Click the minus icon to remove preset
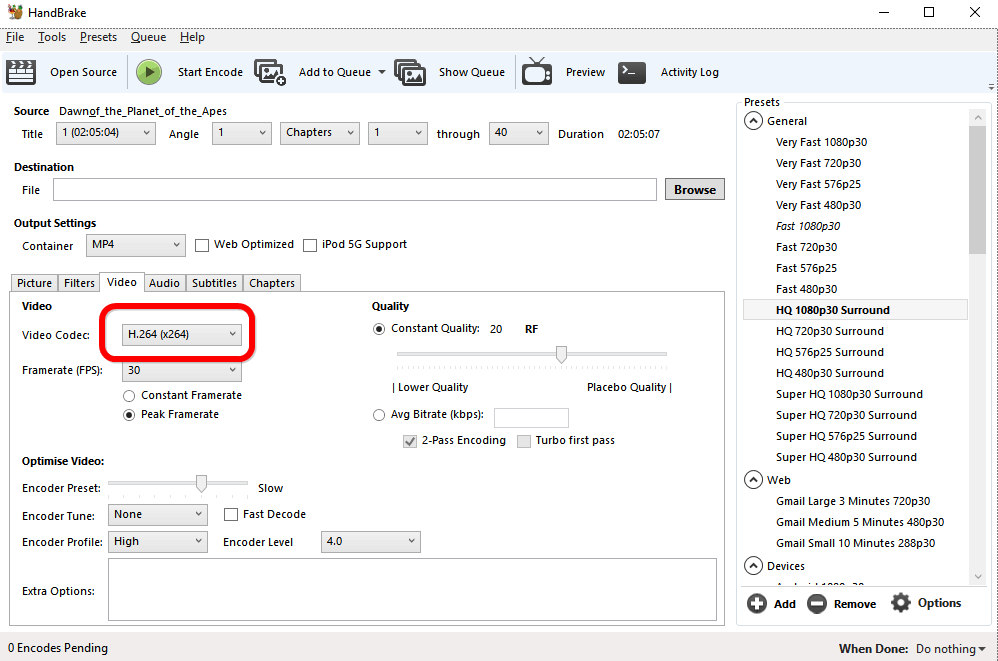Image resolution: width=998 pixels, height=661 pixels. 817,603
